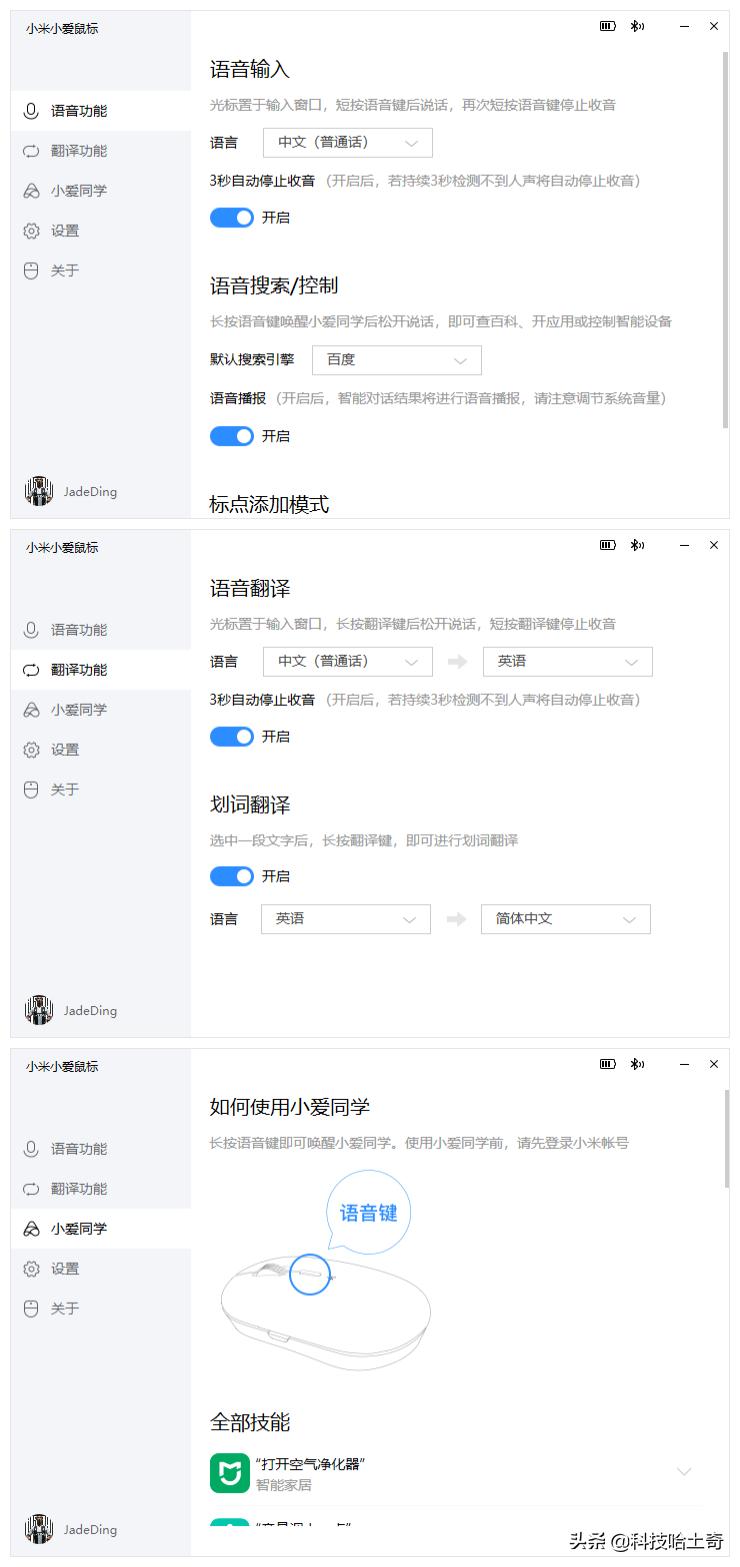This screenshot has height=1567, width=740.
Task: Open the 中文（普通话） language dropdown under 语音输入
Action: [x=348, y=143]
